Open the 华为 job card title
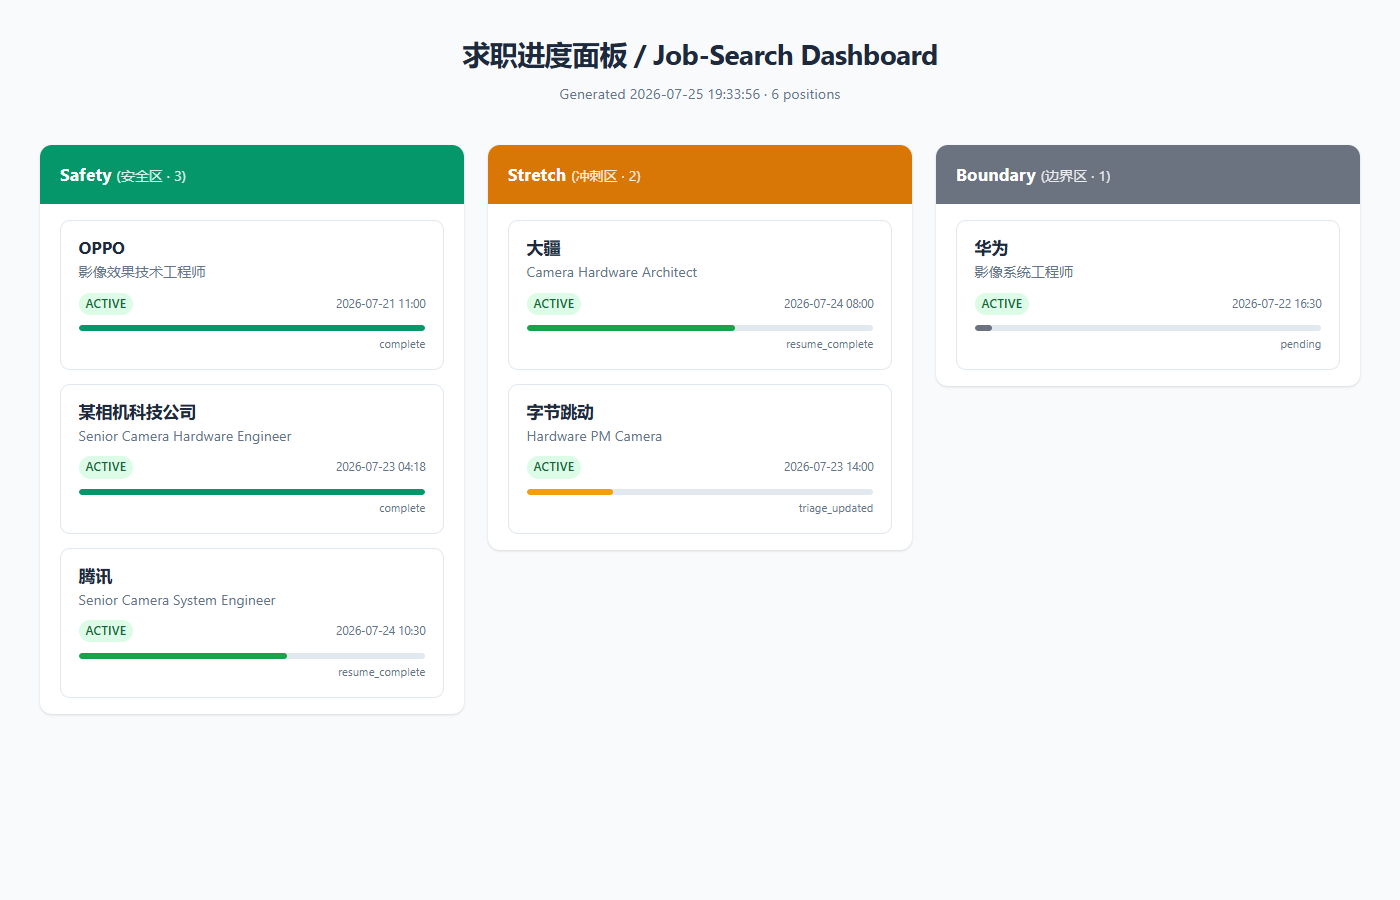1400x900 pixels. click(992, 248)
